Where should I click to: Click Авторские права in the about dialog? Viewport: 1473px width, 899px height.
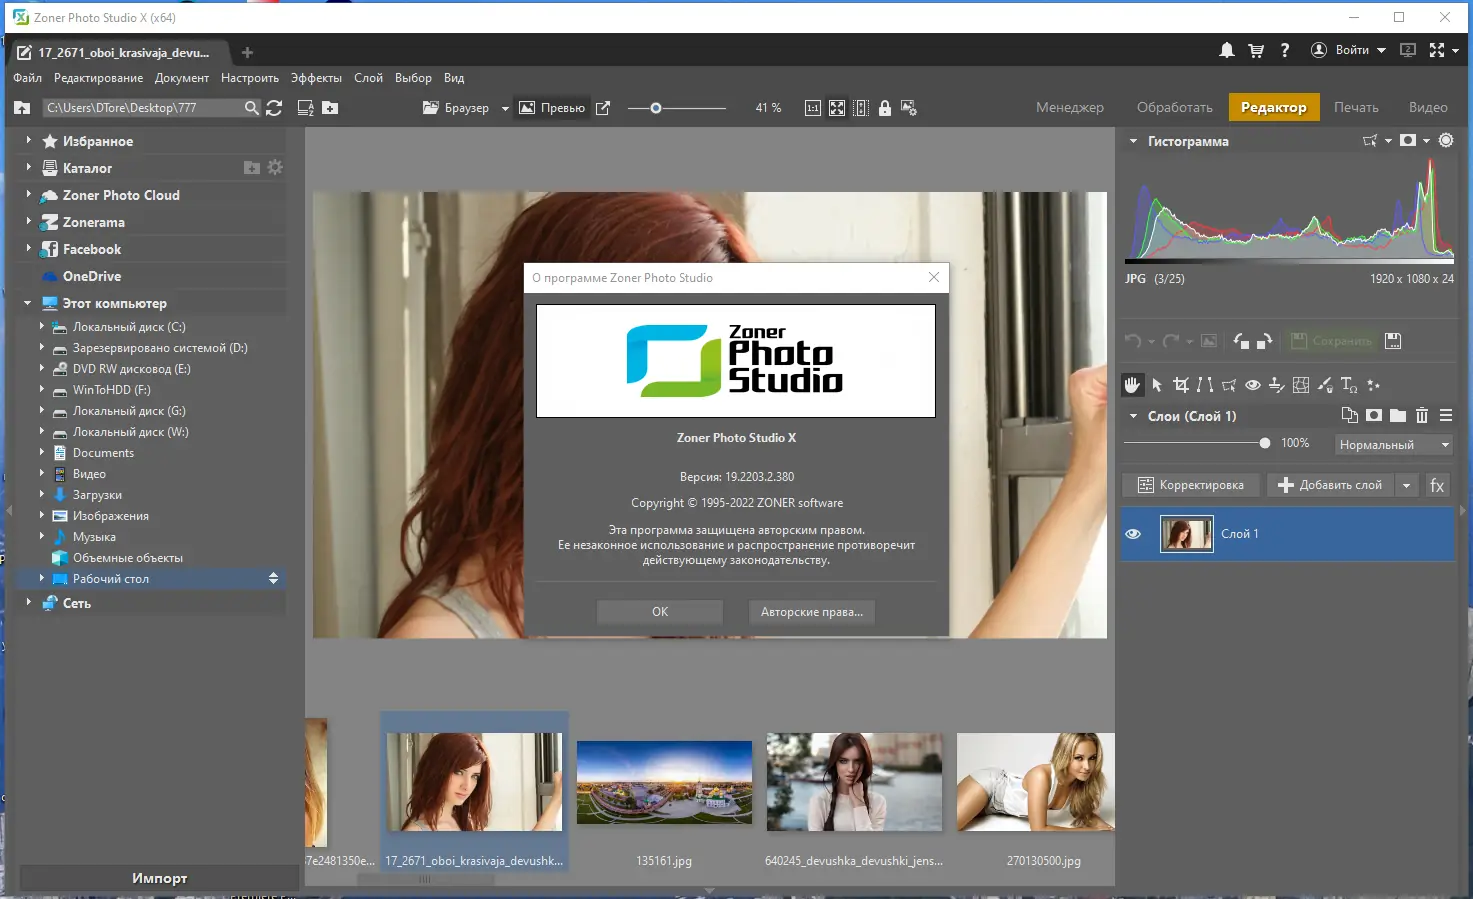point(812,611)
